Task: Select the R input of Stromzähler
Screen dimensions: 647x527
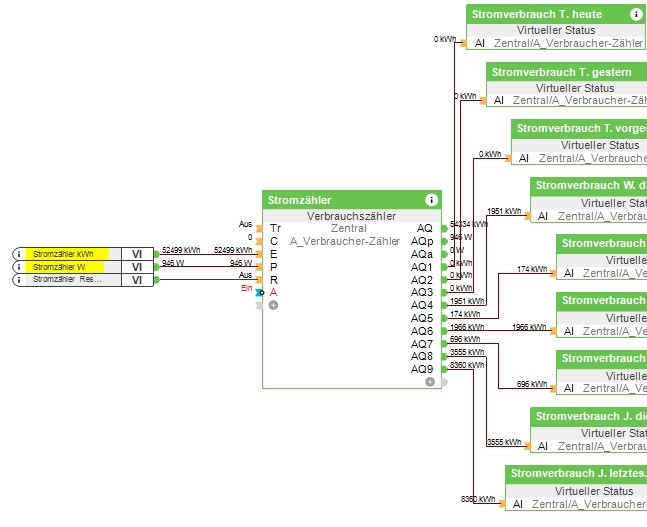Action: [x=274, y=280]
